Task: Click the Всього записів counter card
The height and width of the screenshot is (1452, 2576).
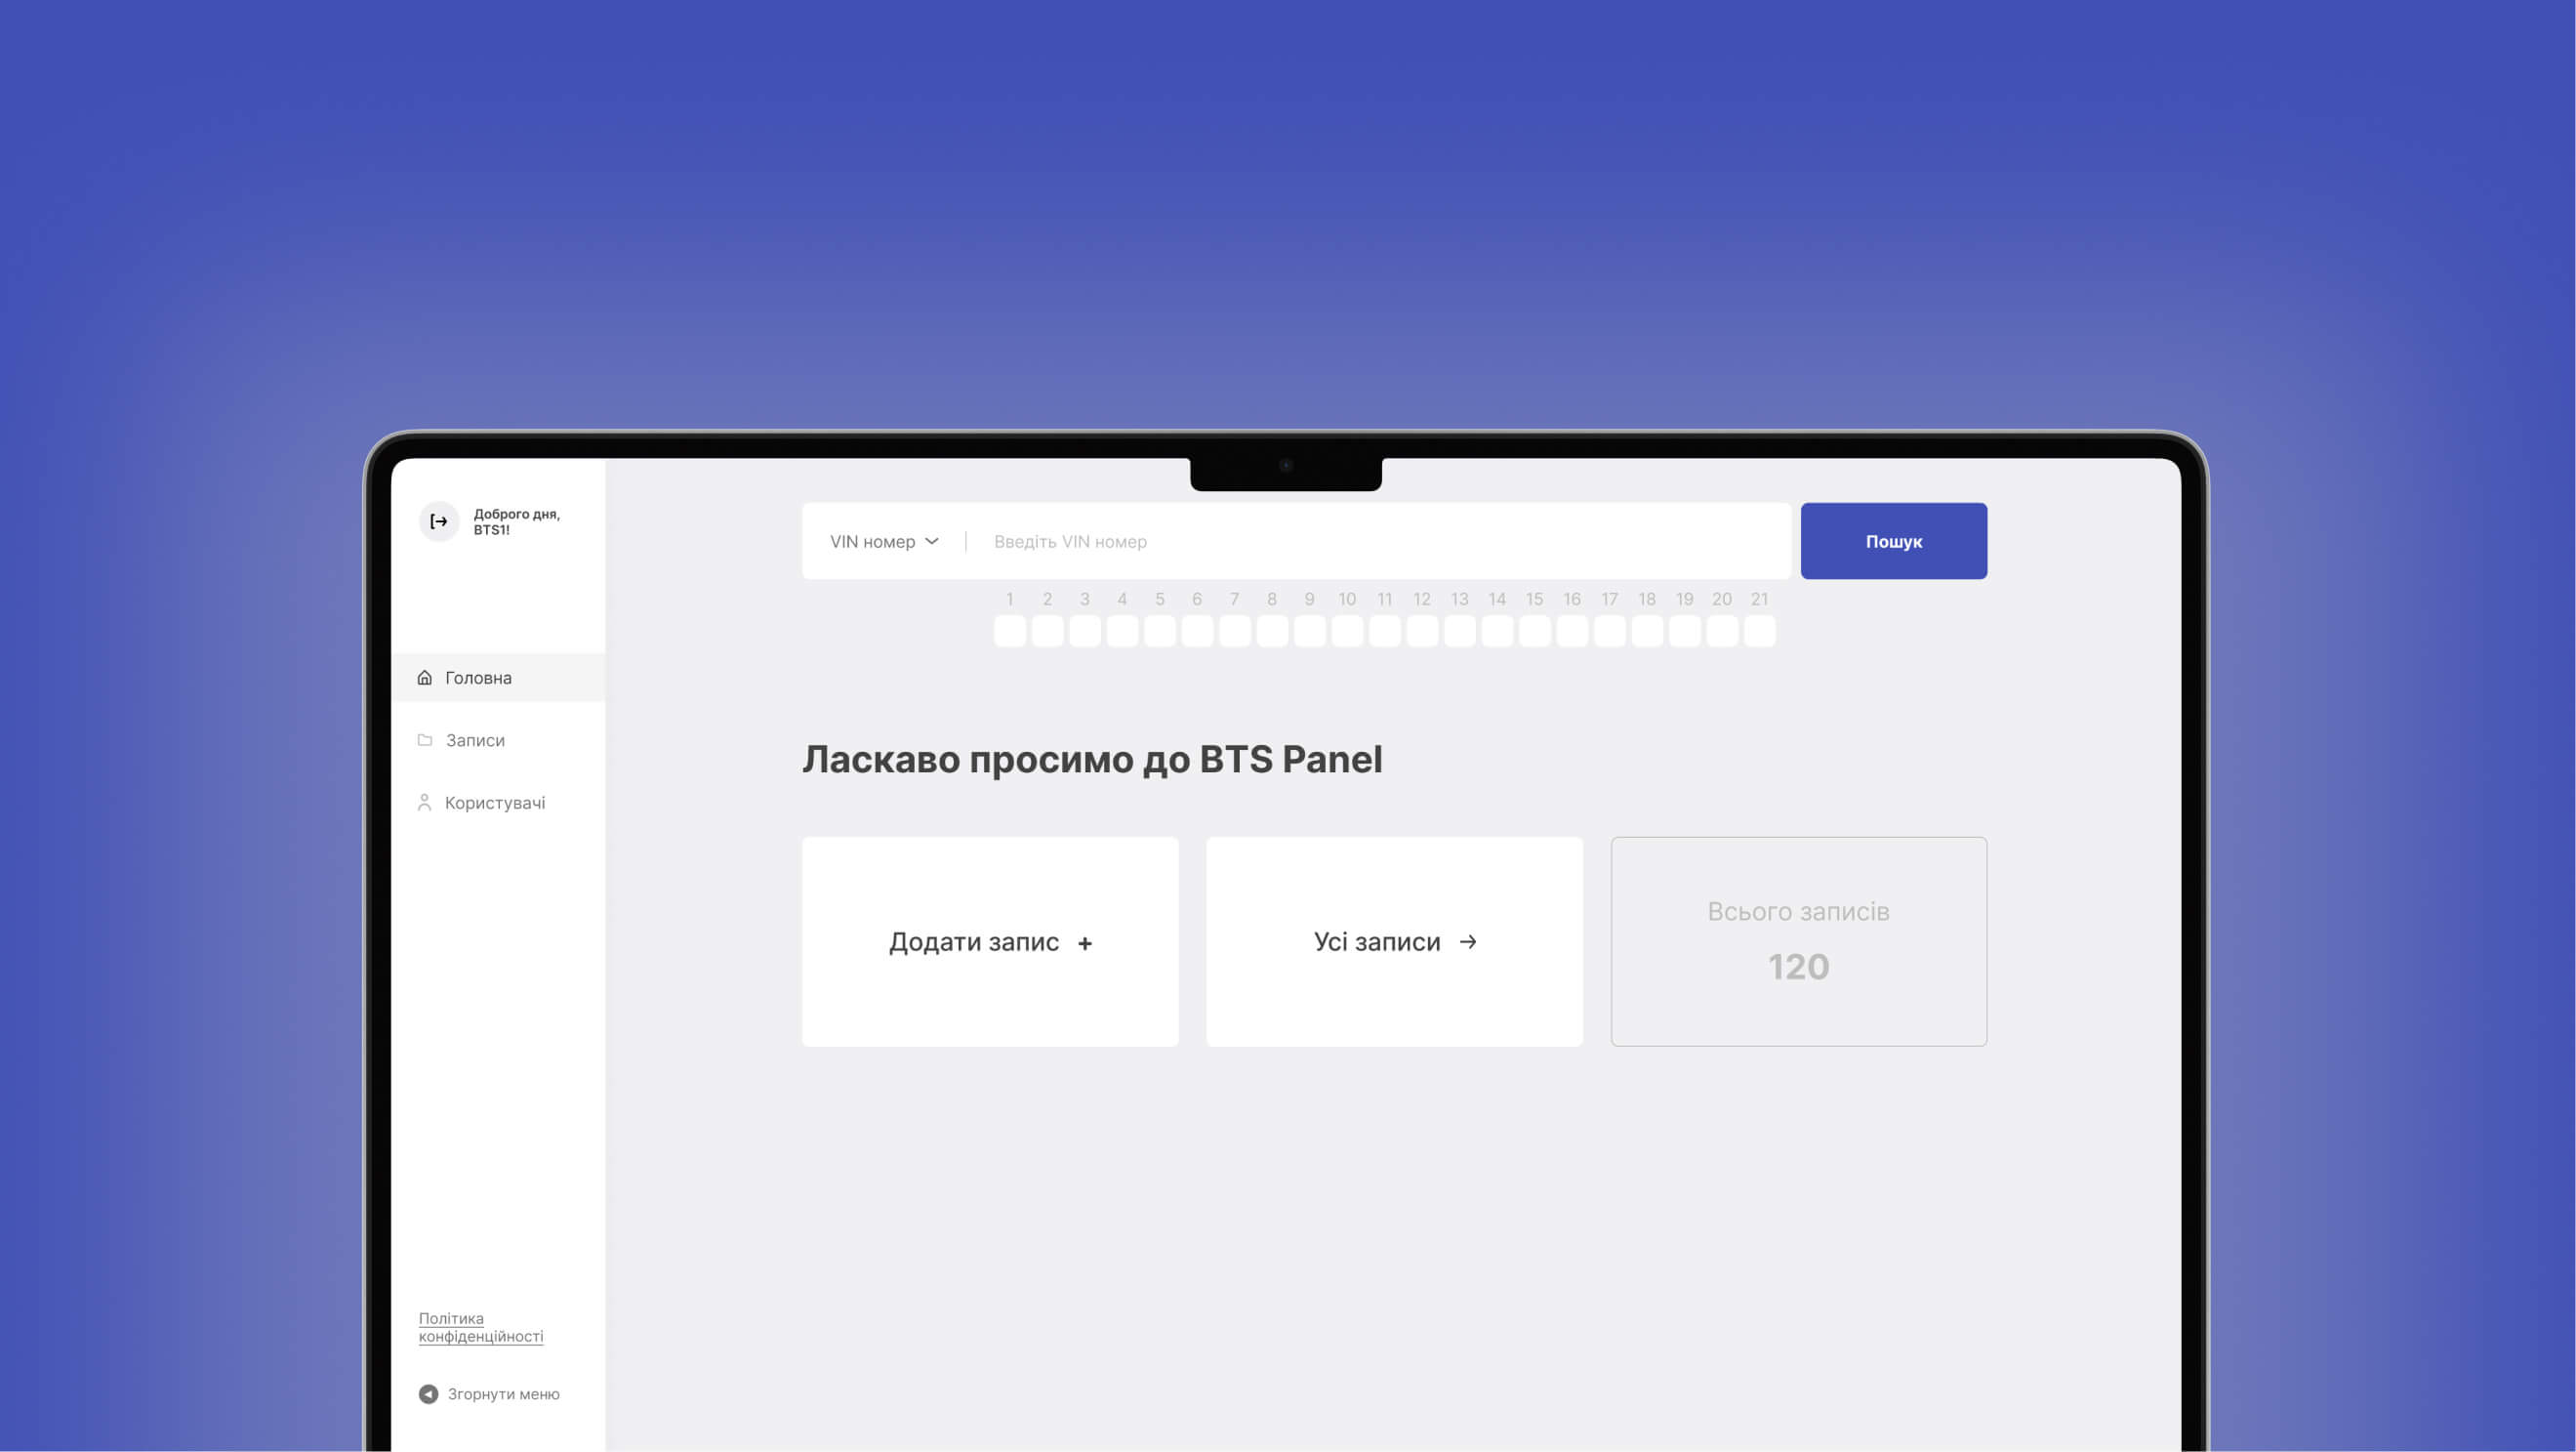Action: [1798, 941]
